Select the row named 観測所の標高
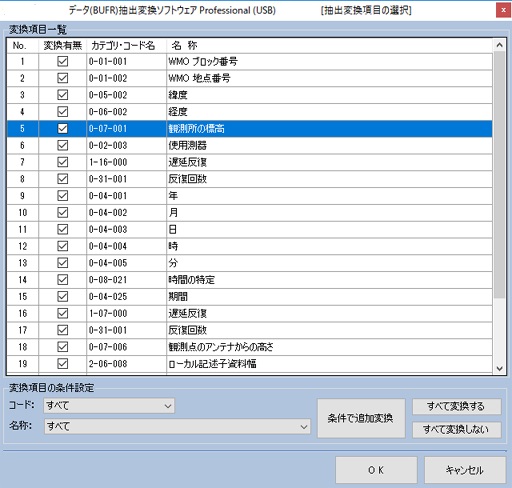Image resolution: width=512 pixels, height=488 pixels. (x=250, y=129)
